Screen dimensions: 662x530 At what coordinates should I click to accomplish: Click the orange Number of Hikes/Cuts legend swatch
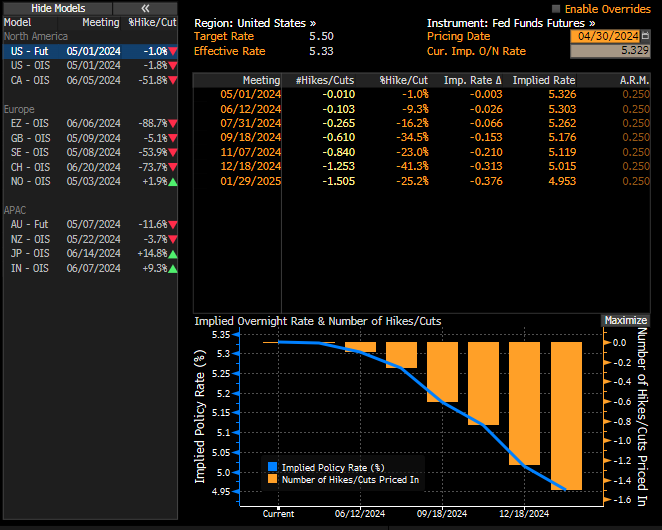[272, 479]
